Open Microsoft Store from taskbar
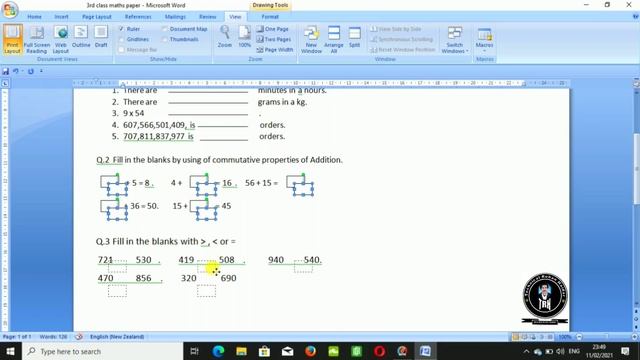Screen dimensions: 640x360 (x=264, y=351)
